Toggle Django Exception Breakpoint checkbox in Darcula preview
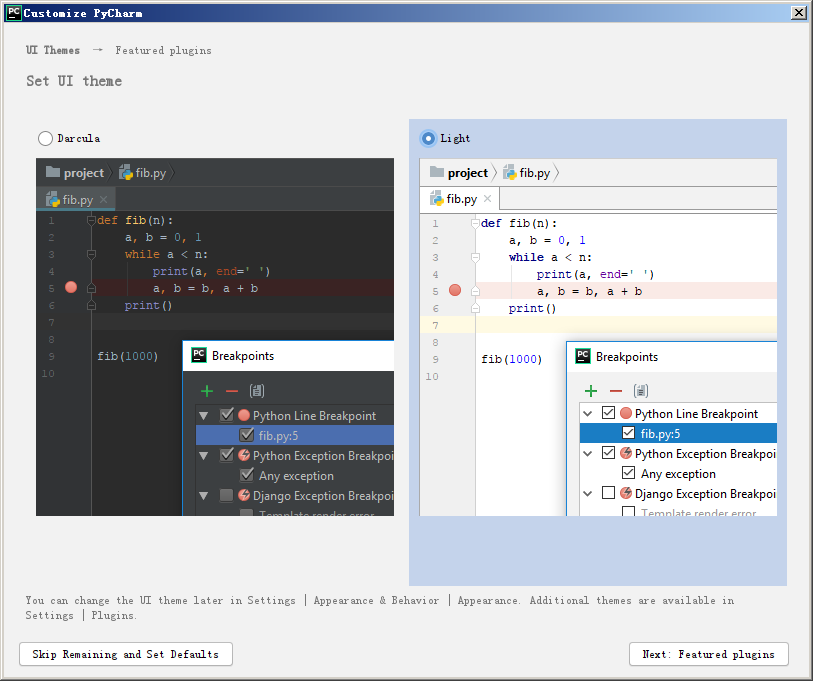 tap(227, 495)
